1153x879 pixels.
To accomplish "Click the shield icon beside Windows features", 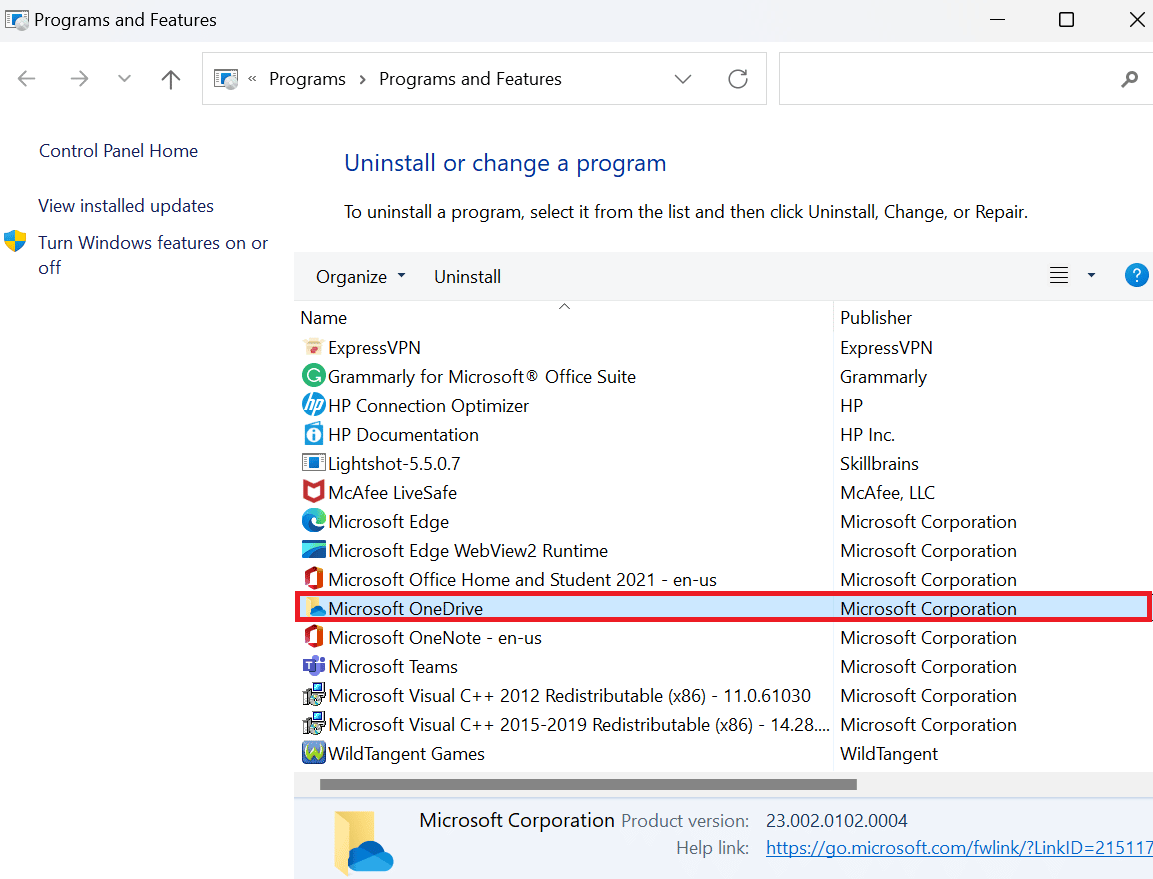I will 15,241.
